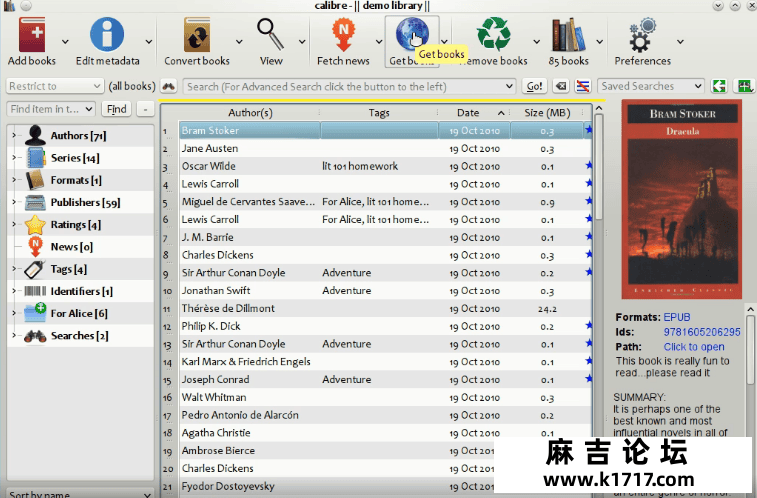
Task: Sort by Author(s) column header
Action: [x=250, y=112]
